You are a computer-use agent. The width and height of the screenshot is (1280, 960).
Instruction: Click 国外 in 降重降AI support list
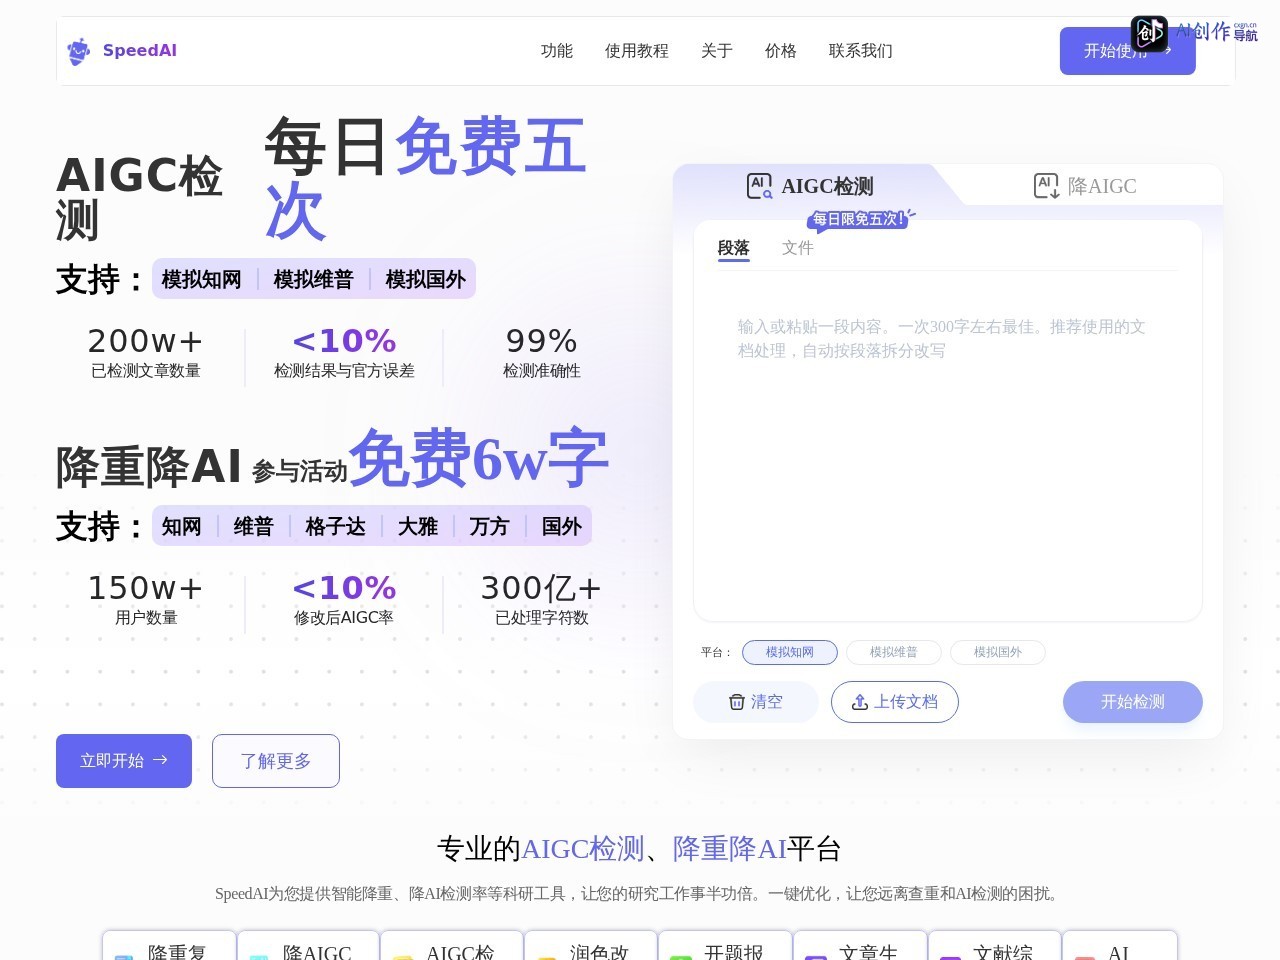[x=562, y=526]
